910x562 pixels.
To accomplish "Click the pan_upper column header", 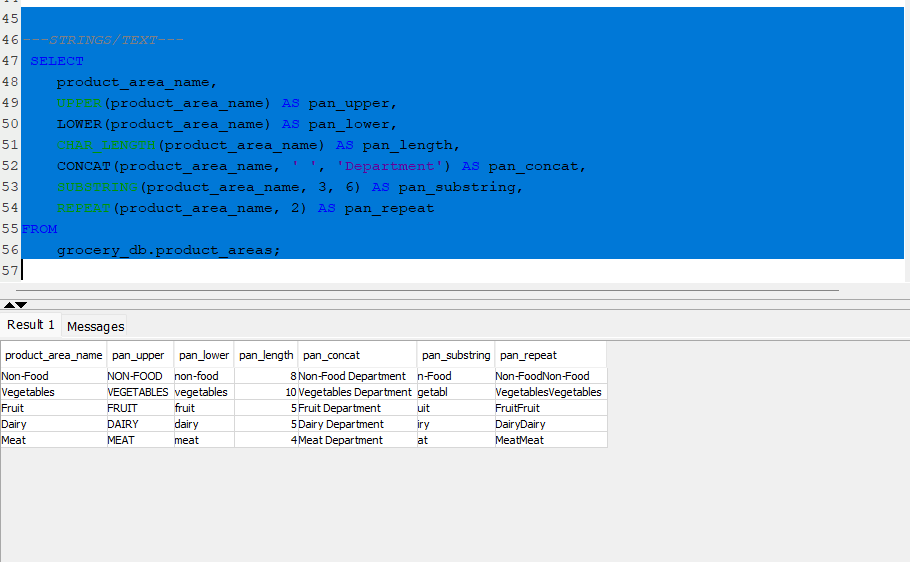I will coord(140,355).
